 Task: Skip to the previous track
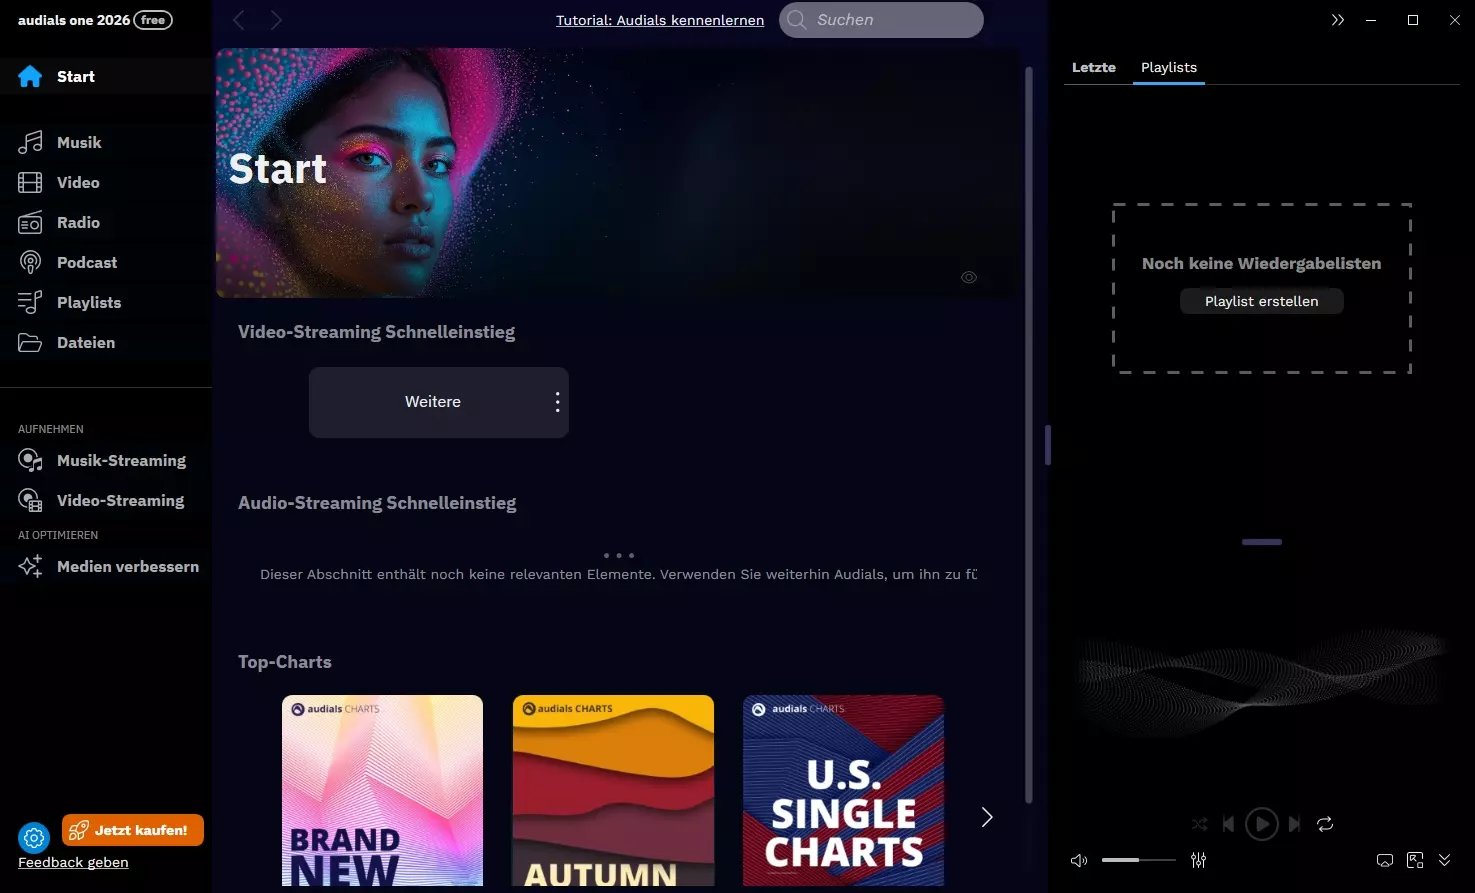(1229, 824)
